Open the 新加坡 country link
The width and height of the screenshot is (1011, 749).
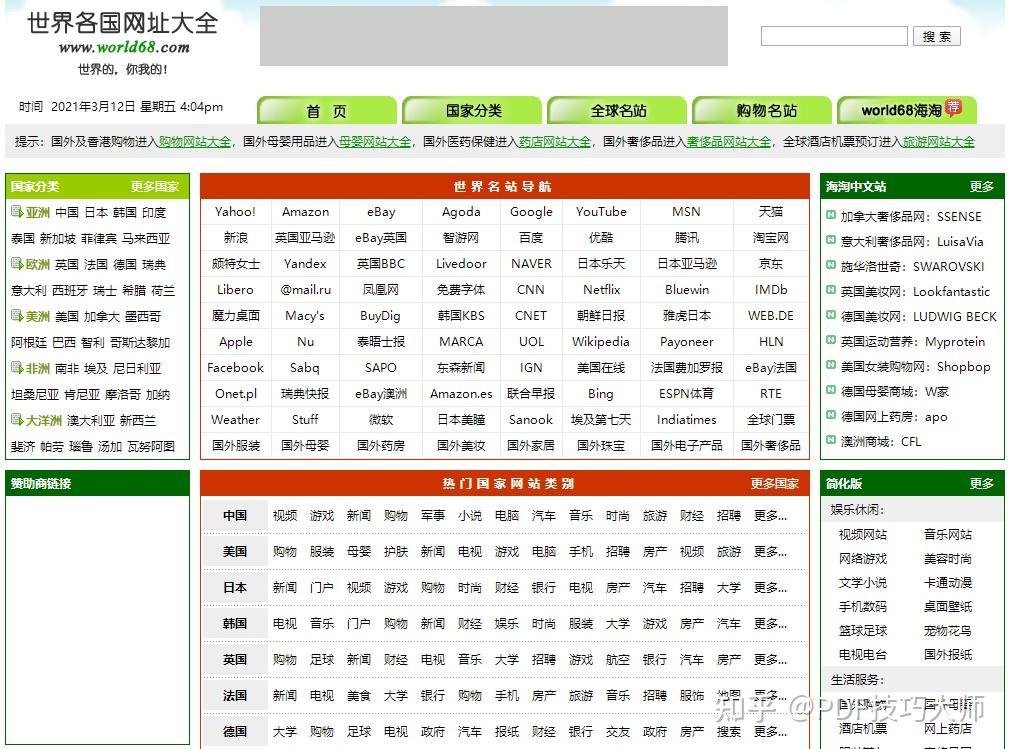point(58,238)
